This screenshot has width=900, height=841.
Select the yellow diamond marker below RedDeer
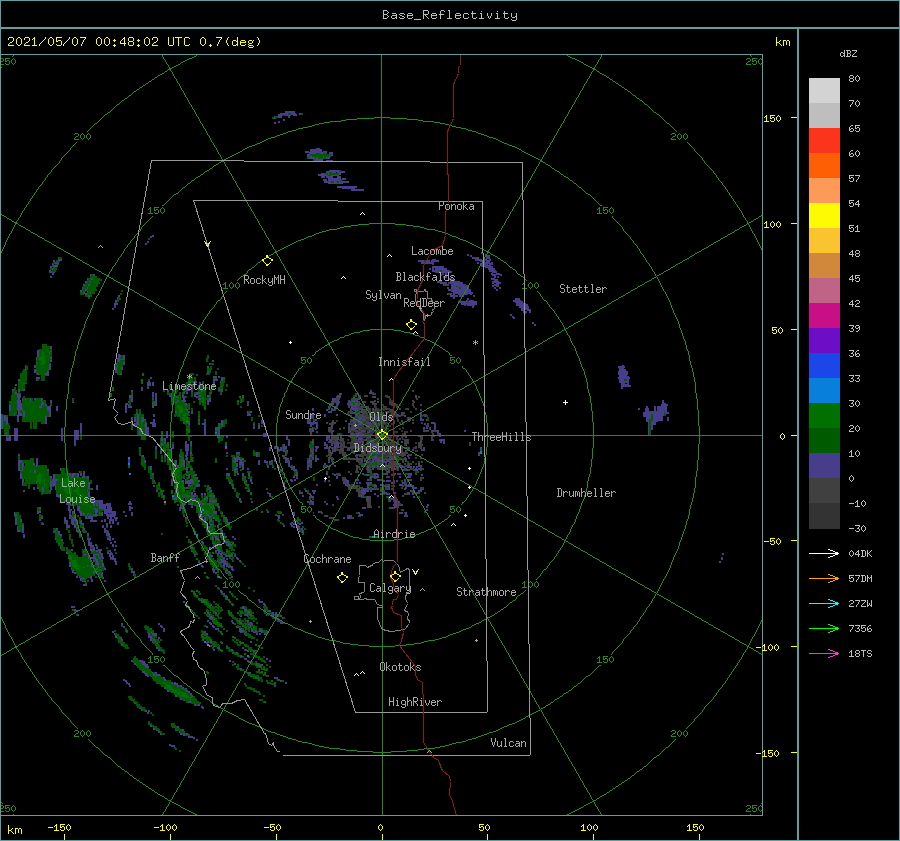pyautogui.click(x=411, y=325)
